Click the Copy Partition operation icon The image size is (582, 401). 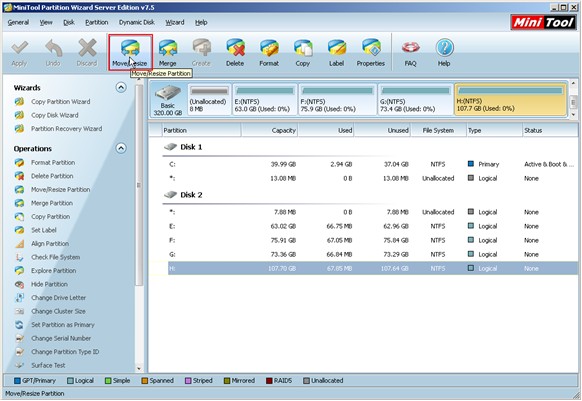point(19,216)
